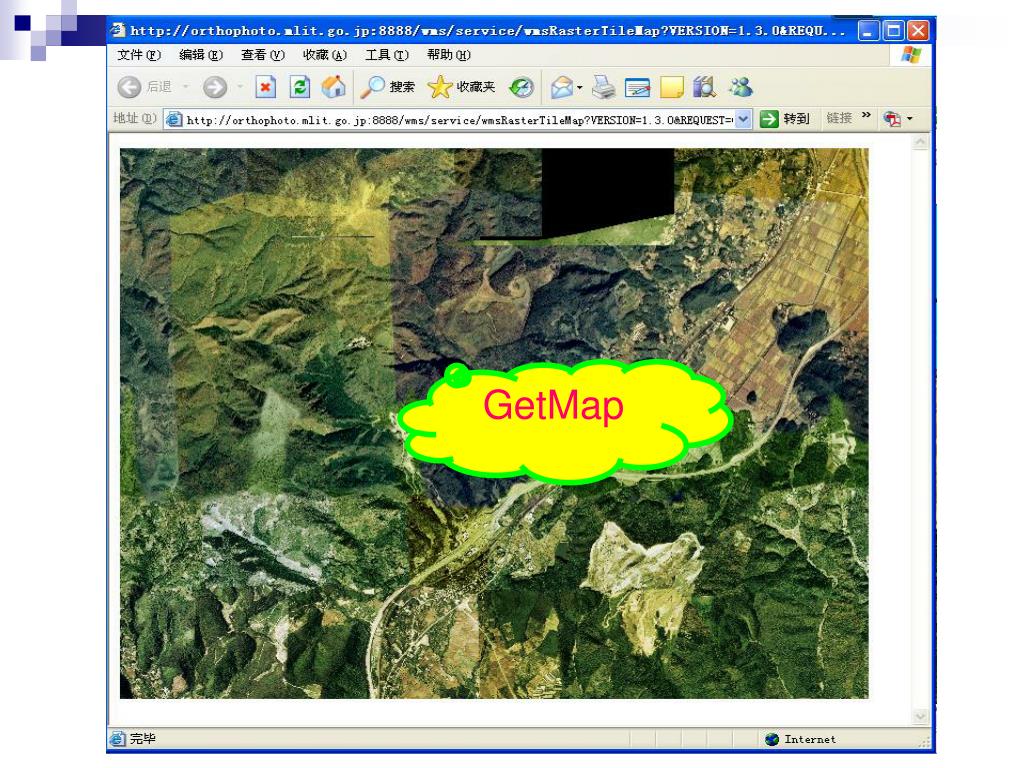1024x768 pixels.
Task: Refresh the current page
Action: tap(299, 87)
